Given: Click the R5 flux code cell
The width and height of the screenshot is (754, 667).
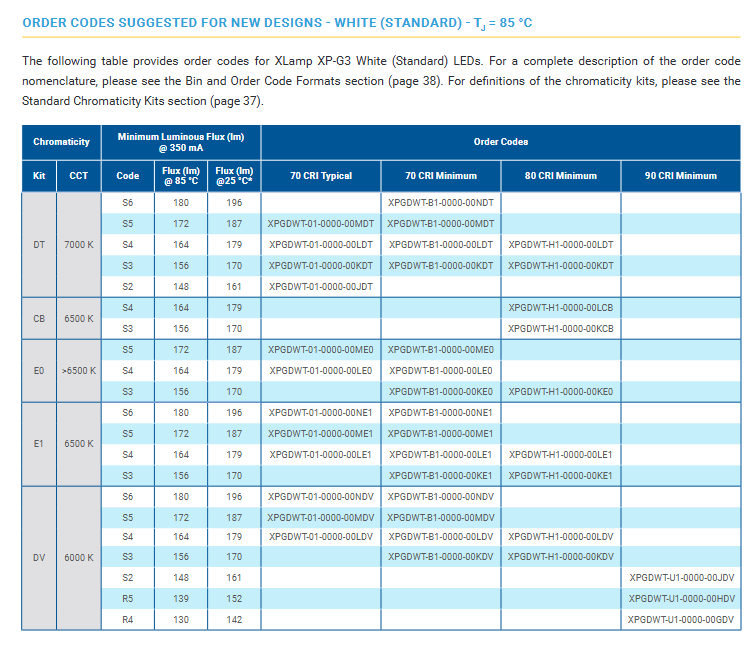Looking at the screenshot, I should click(127, 599).
